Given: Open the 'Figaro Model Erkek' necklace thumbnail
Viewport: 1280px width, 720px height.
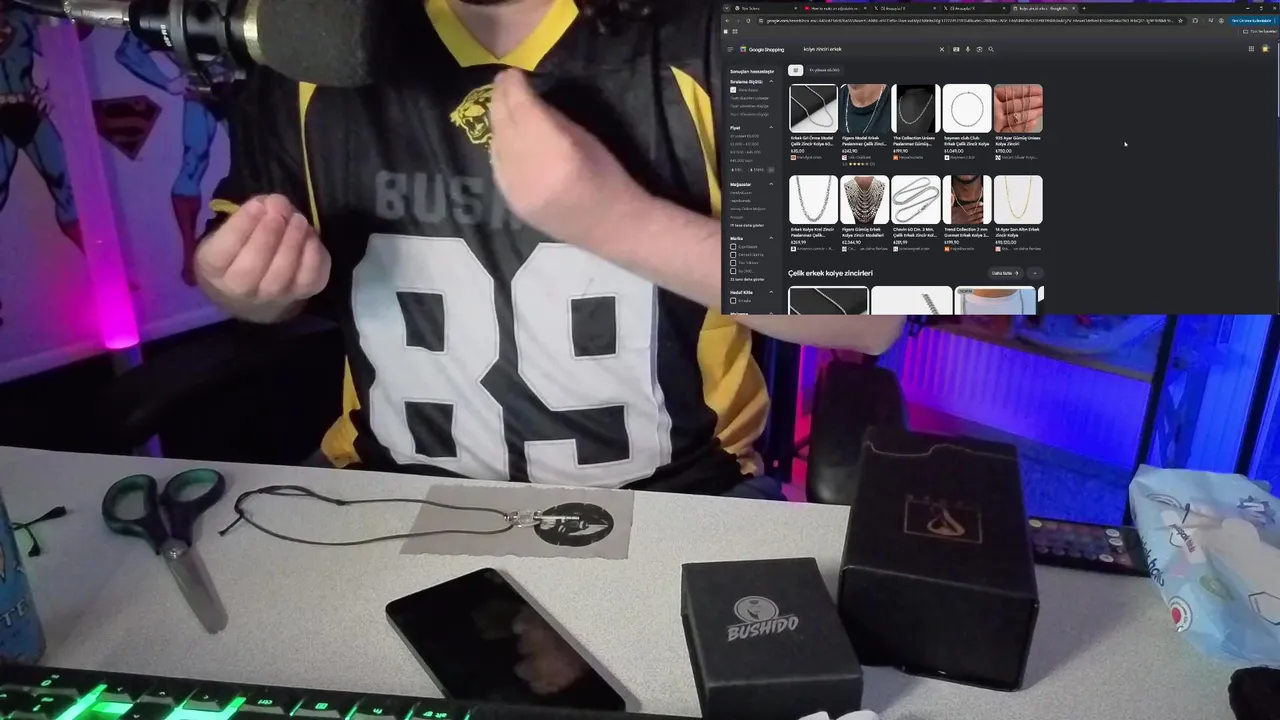Looking at the screenshot, I should coord(865,108).
